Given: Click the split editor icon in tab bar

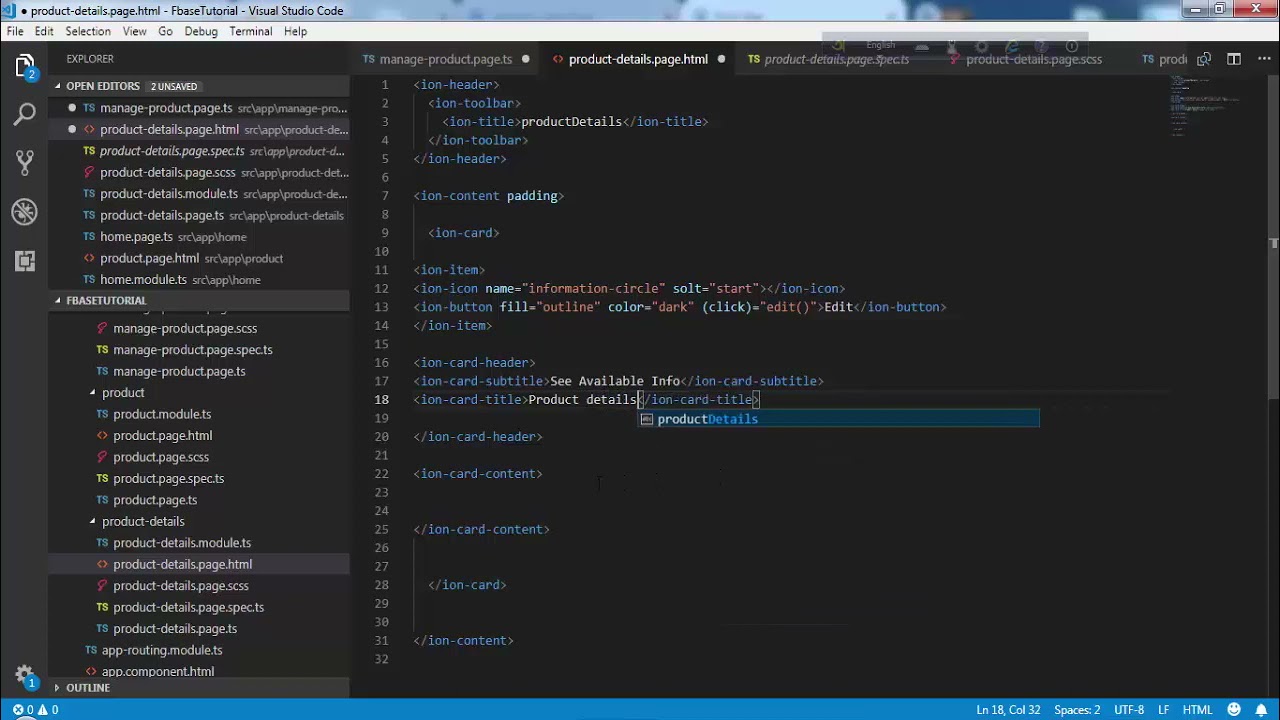Looking at the screenshot, I should (1234, 59).
